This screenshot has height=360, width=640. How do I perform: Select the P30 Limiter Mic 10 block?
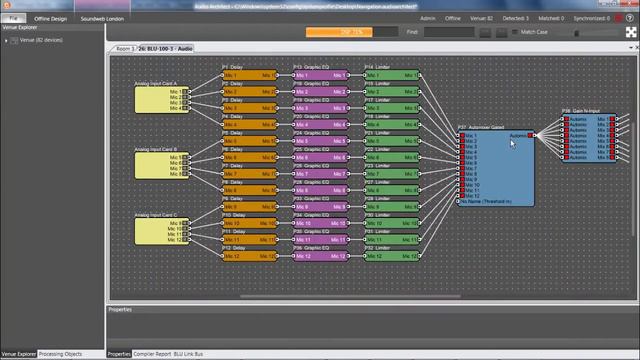pos(392,223)
